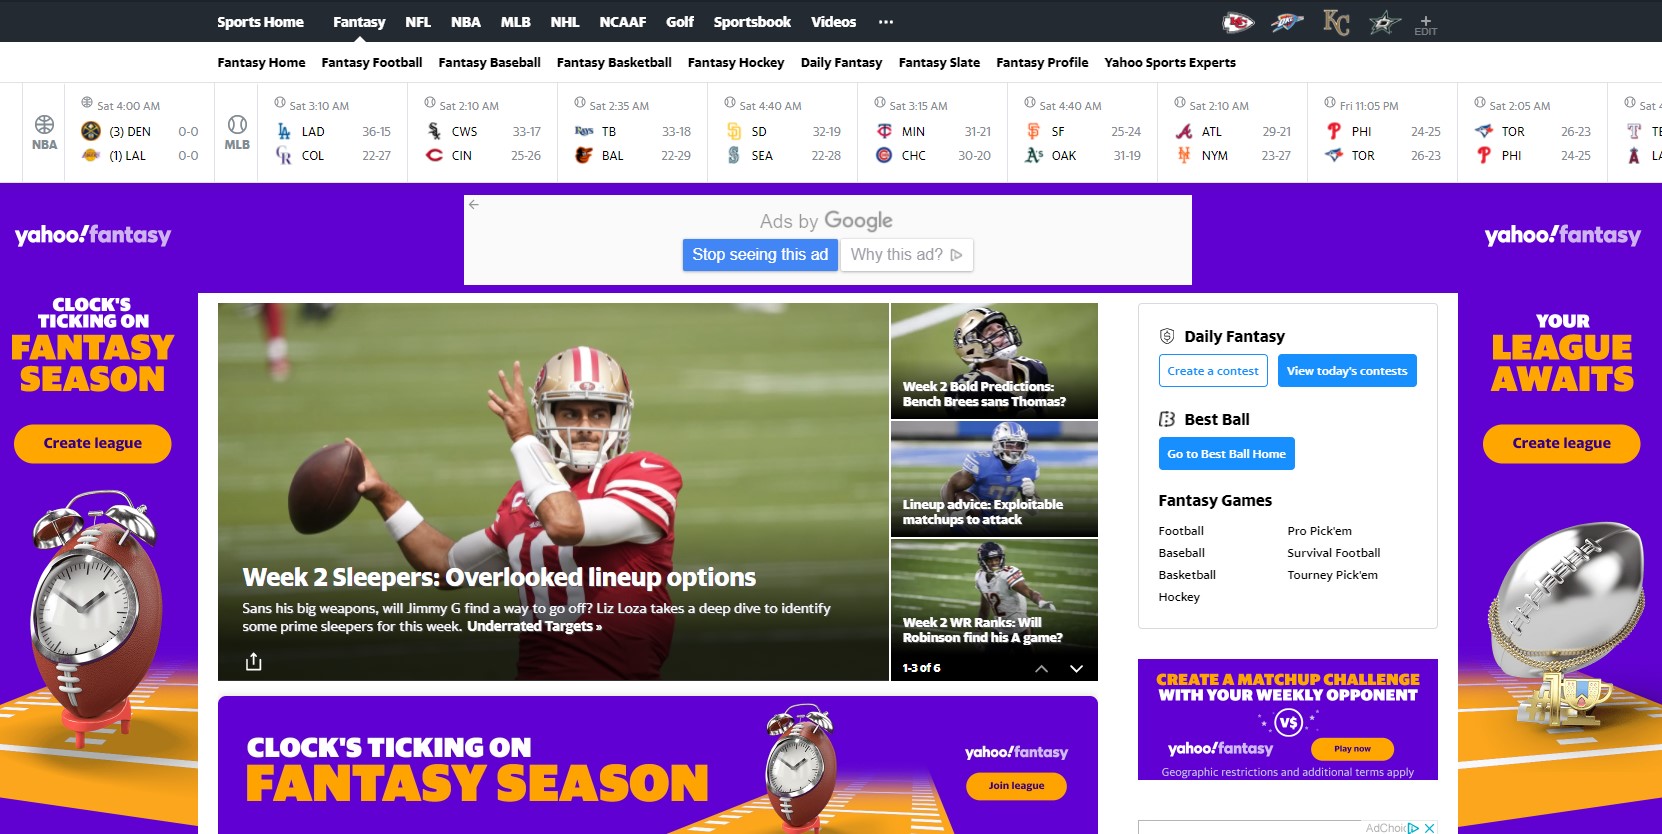1662x834 pixels.
Task: Open Hockey under Fantasy Games
Action: [x=1179, y=597]
